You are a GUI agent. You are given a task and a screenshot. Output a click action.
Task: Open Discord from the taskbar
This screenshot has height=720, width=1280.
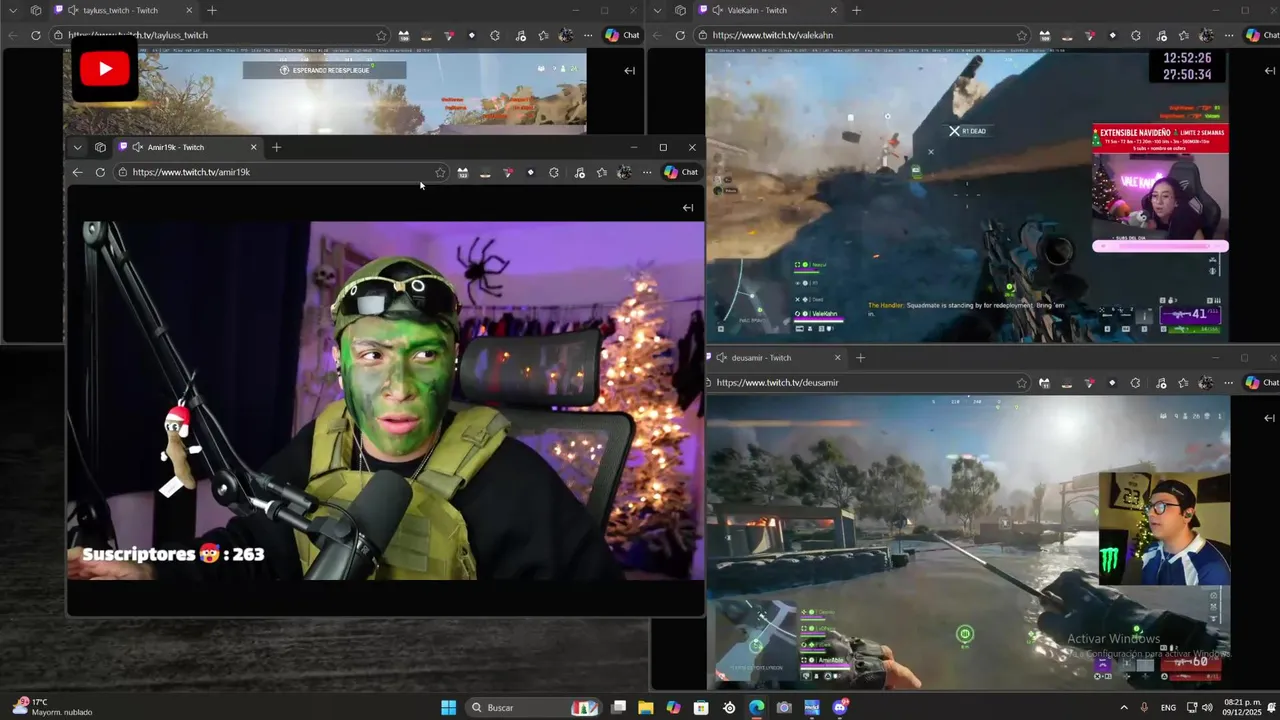tap(839, 707)
